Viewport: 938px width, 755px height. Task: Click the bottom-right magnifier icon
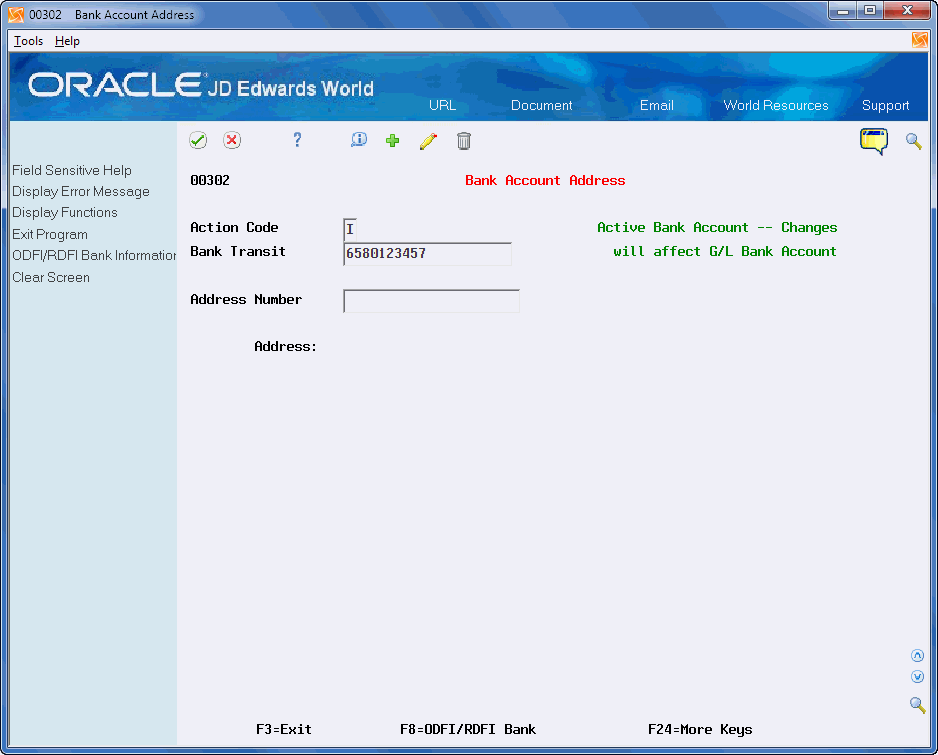pos(917,704)
